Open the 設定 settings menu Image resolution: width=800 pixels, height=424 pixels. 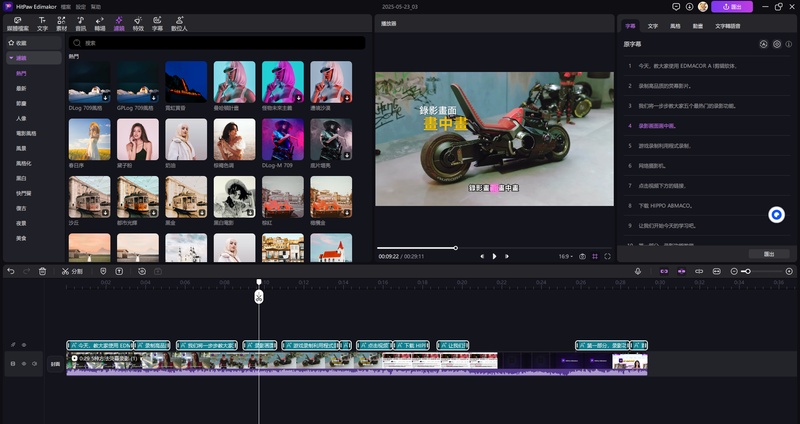[x=81, y=7]
